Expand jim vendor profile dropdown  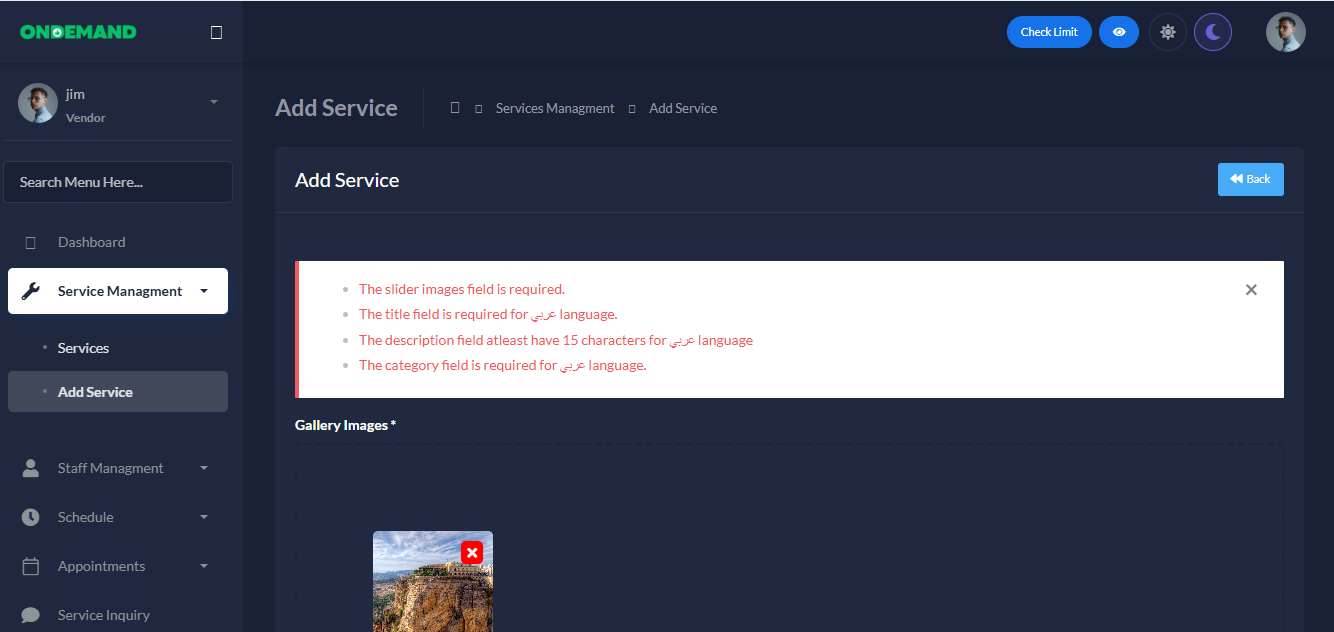click(x=213, y=102)
